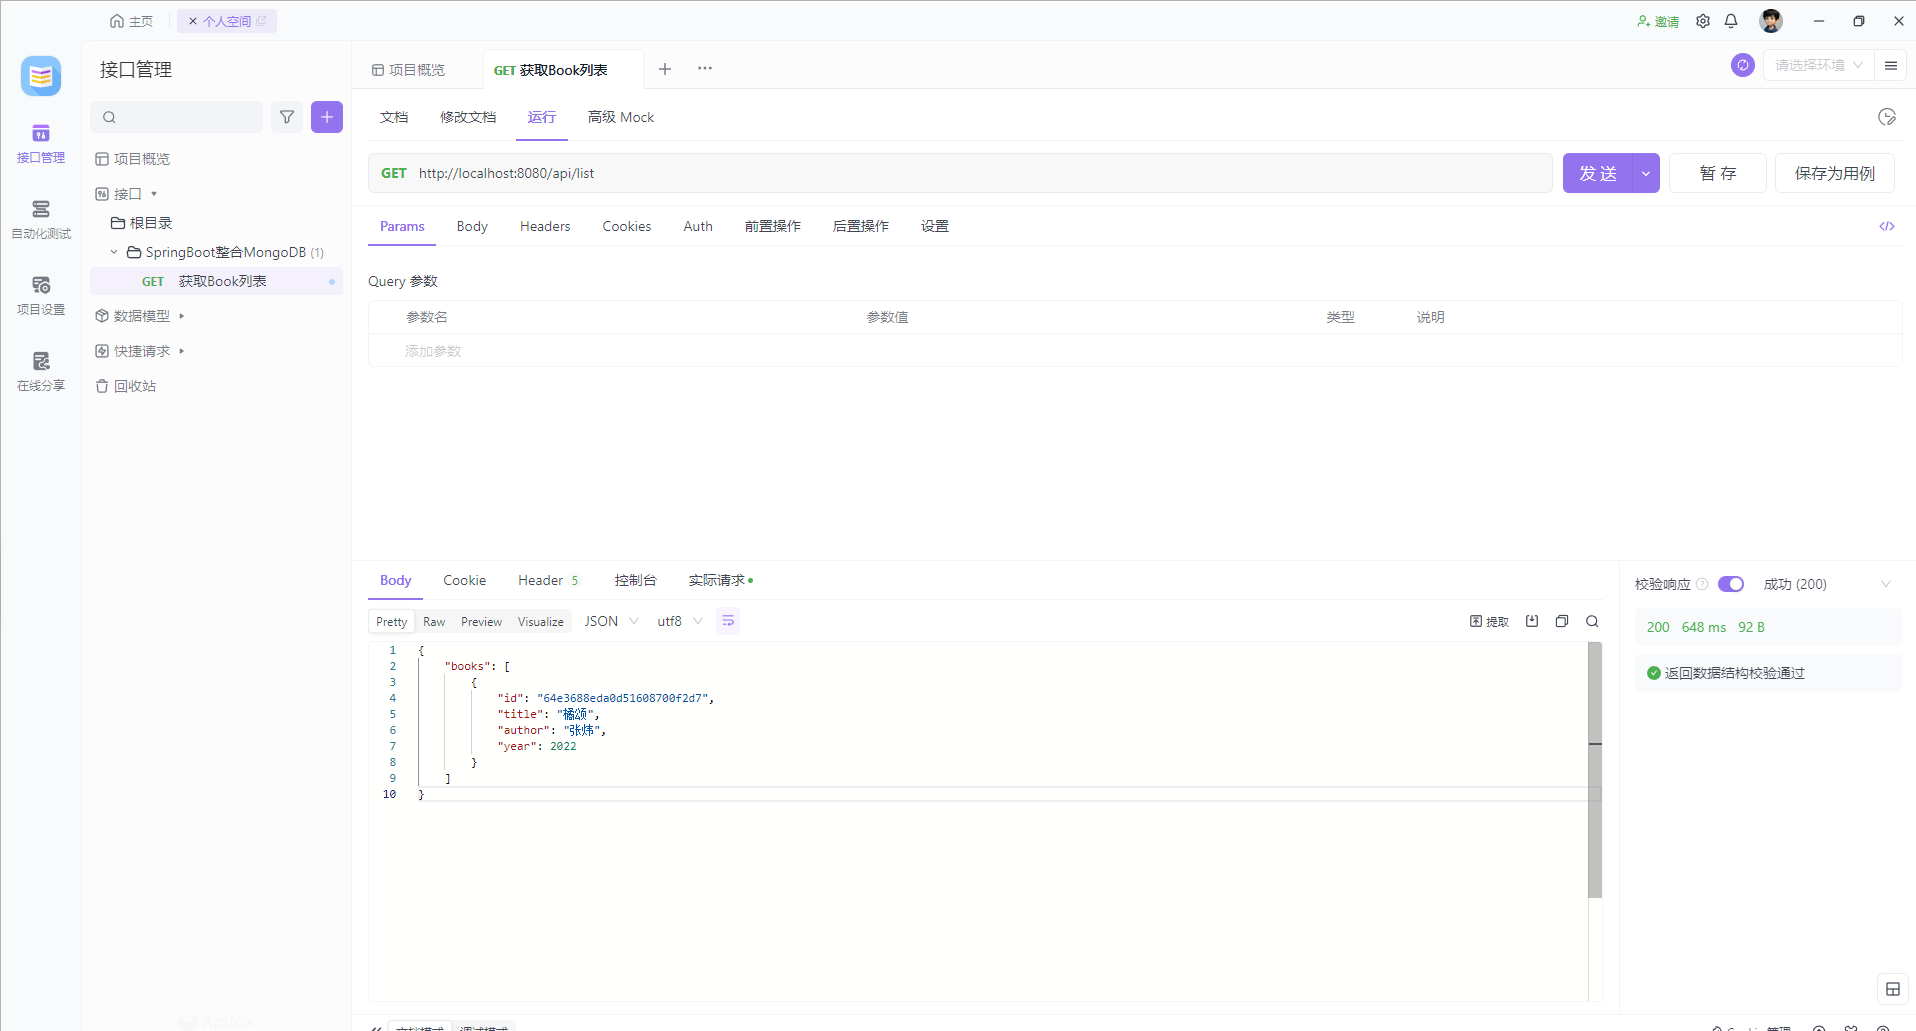Search within the response body
Screen dimensions: 1916x1031
tap(1592, 621)
